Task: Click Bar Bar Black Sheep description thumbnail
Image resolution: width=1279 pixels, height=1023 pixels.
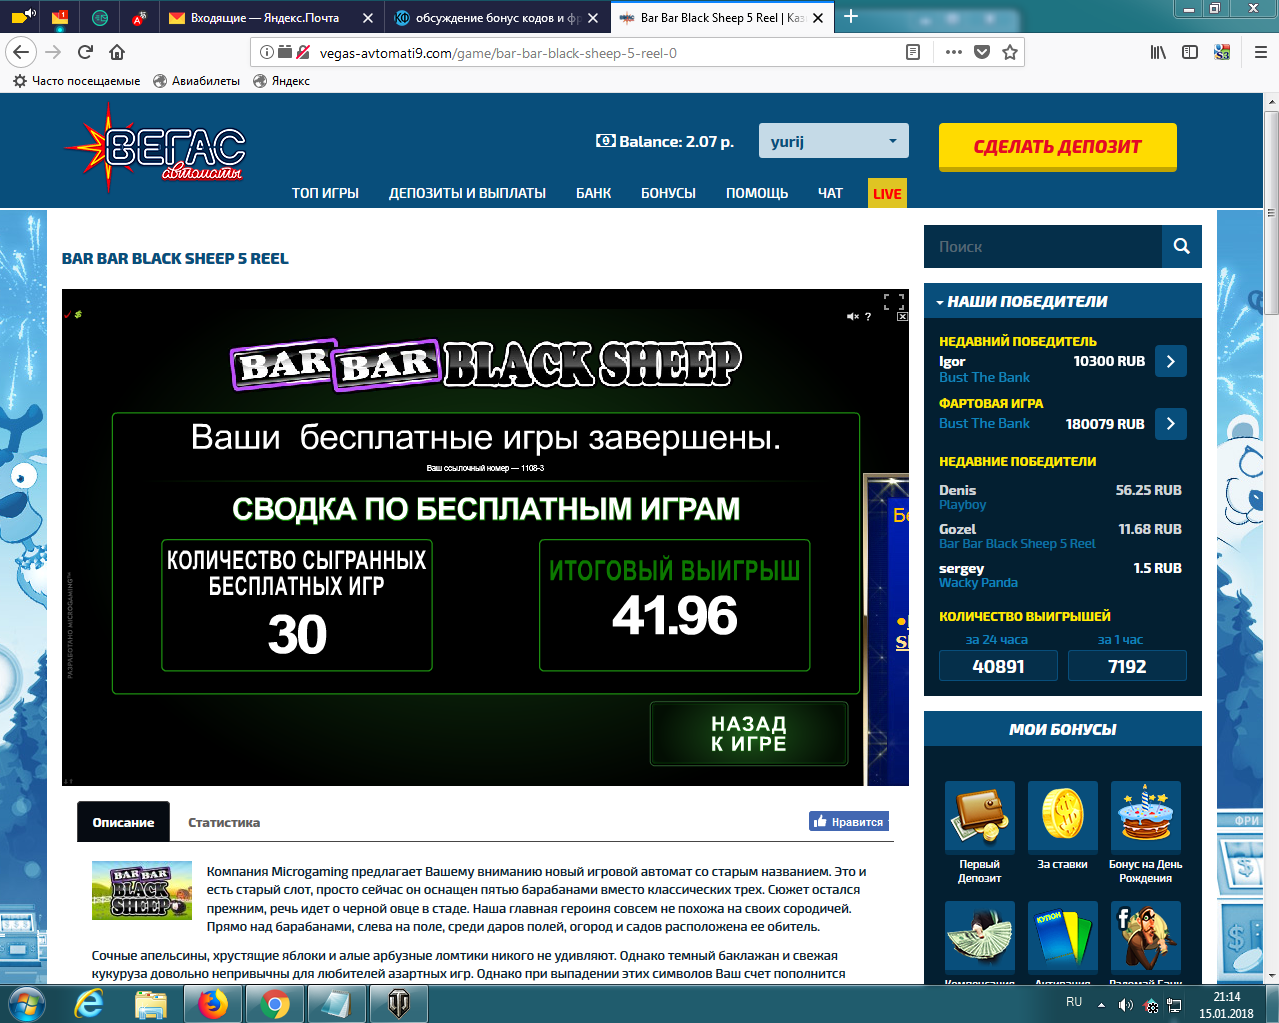Action: click(141, 890)
